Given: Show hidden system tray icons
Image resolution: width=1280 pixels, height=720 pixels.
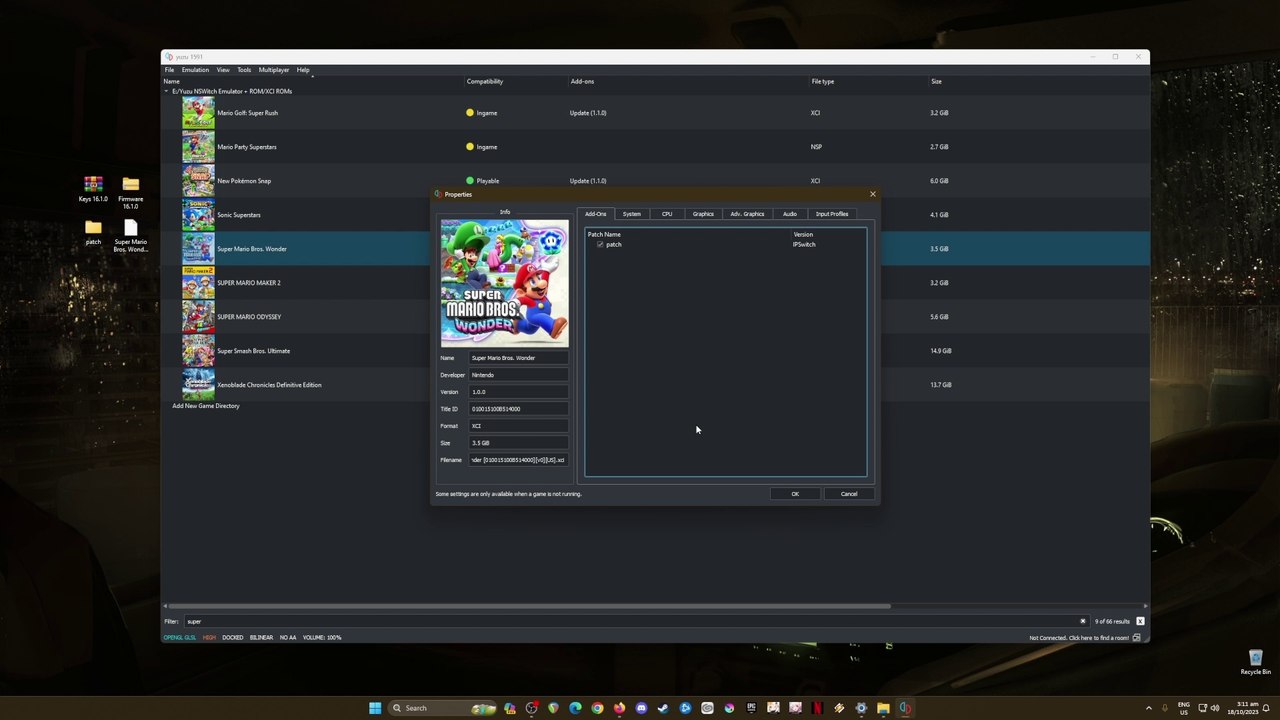Looking at the screenshot, I should point(1149,708).
